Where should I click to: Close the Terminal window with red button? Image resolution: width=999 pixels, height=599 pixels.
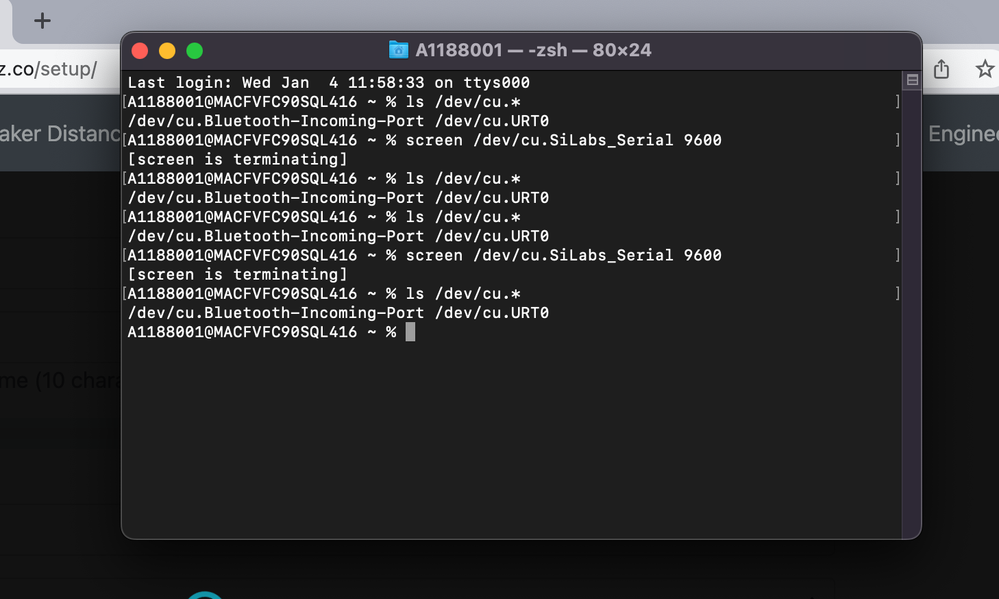140,50
